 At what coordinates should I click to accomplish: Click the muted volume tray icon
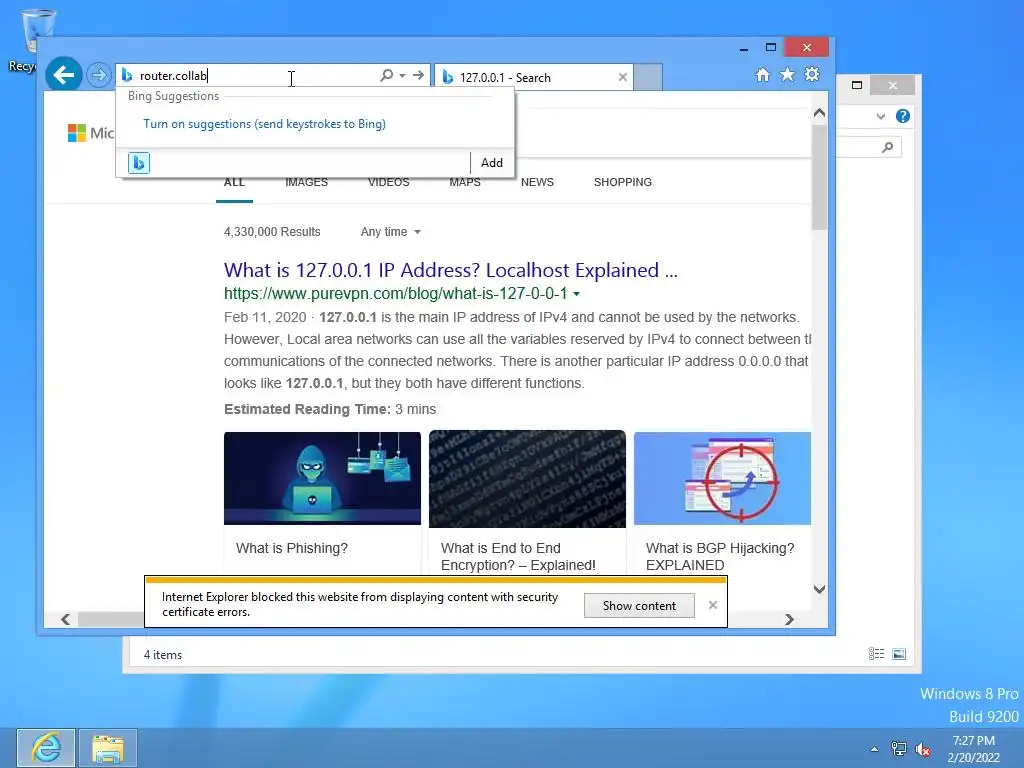[x=923, y=749]
